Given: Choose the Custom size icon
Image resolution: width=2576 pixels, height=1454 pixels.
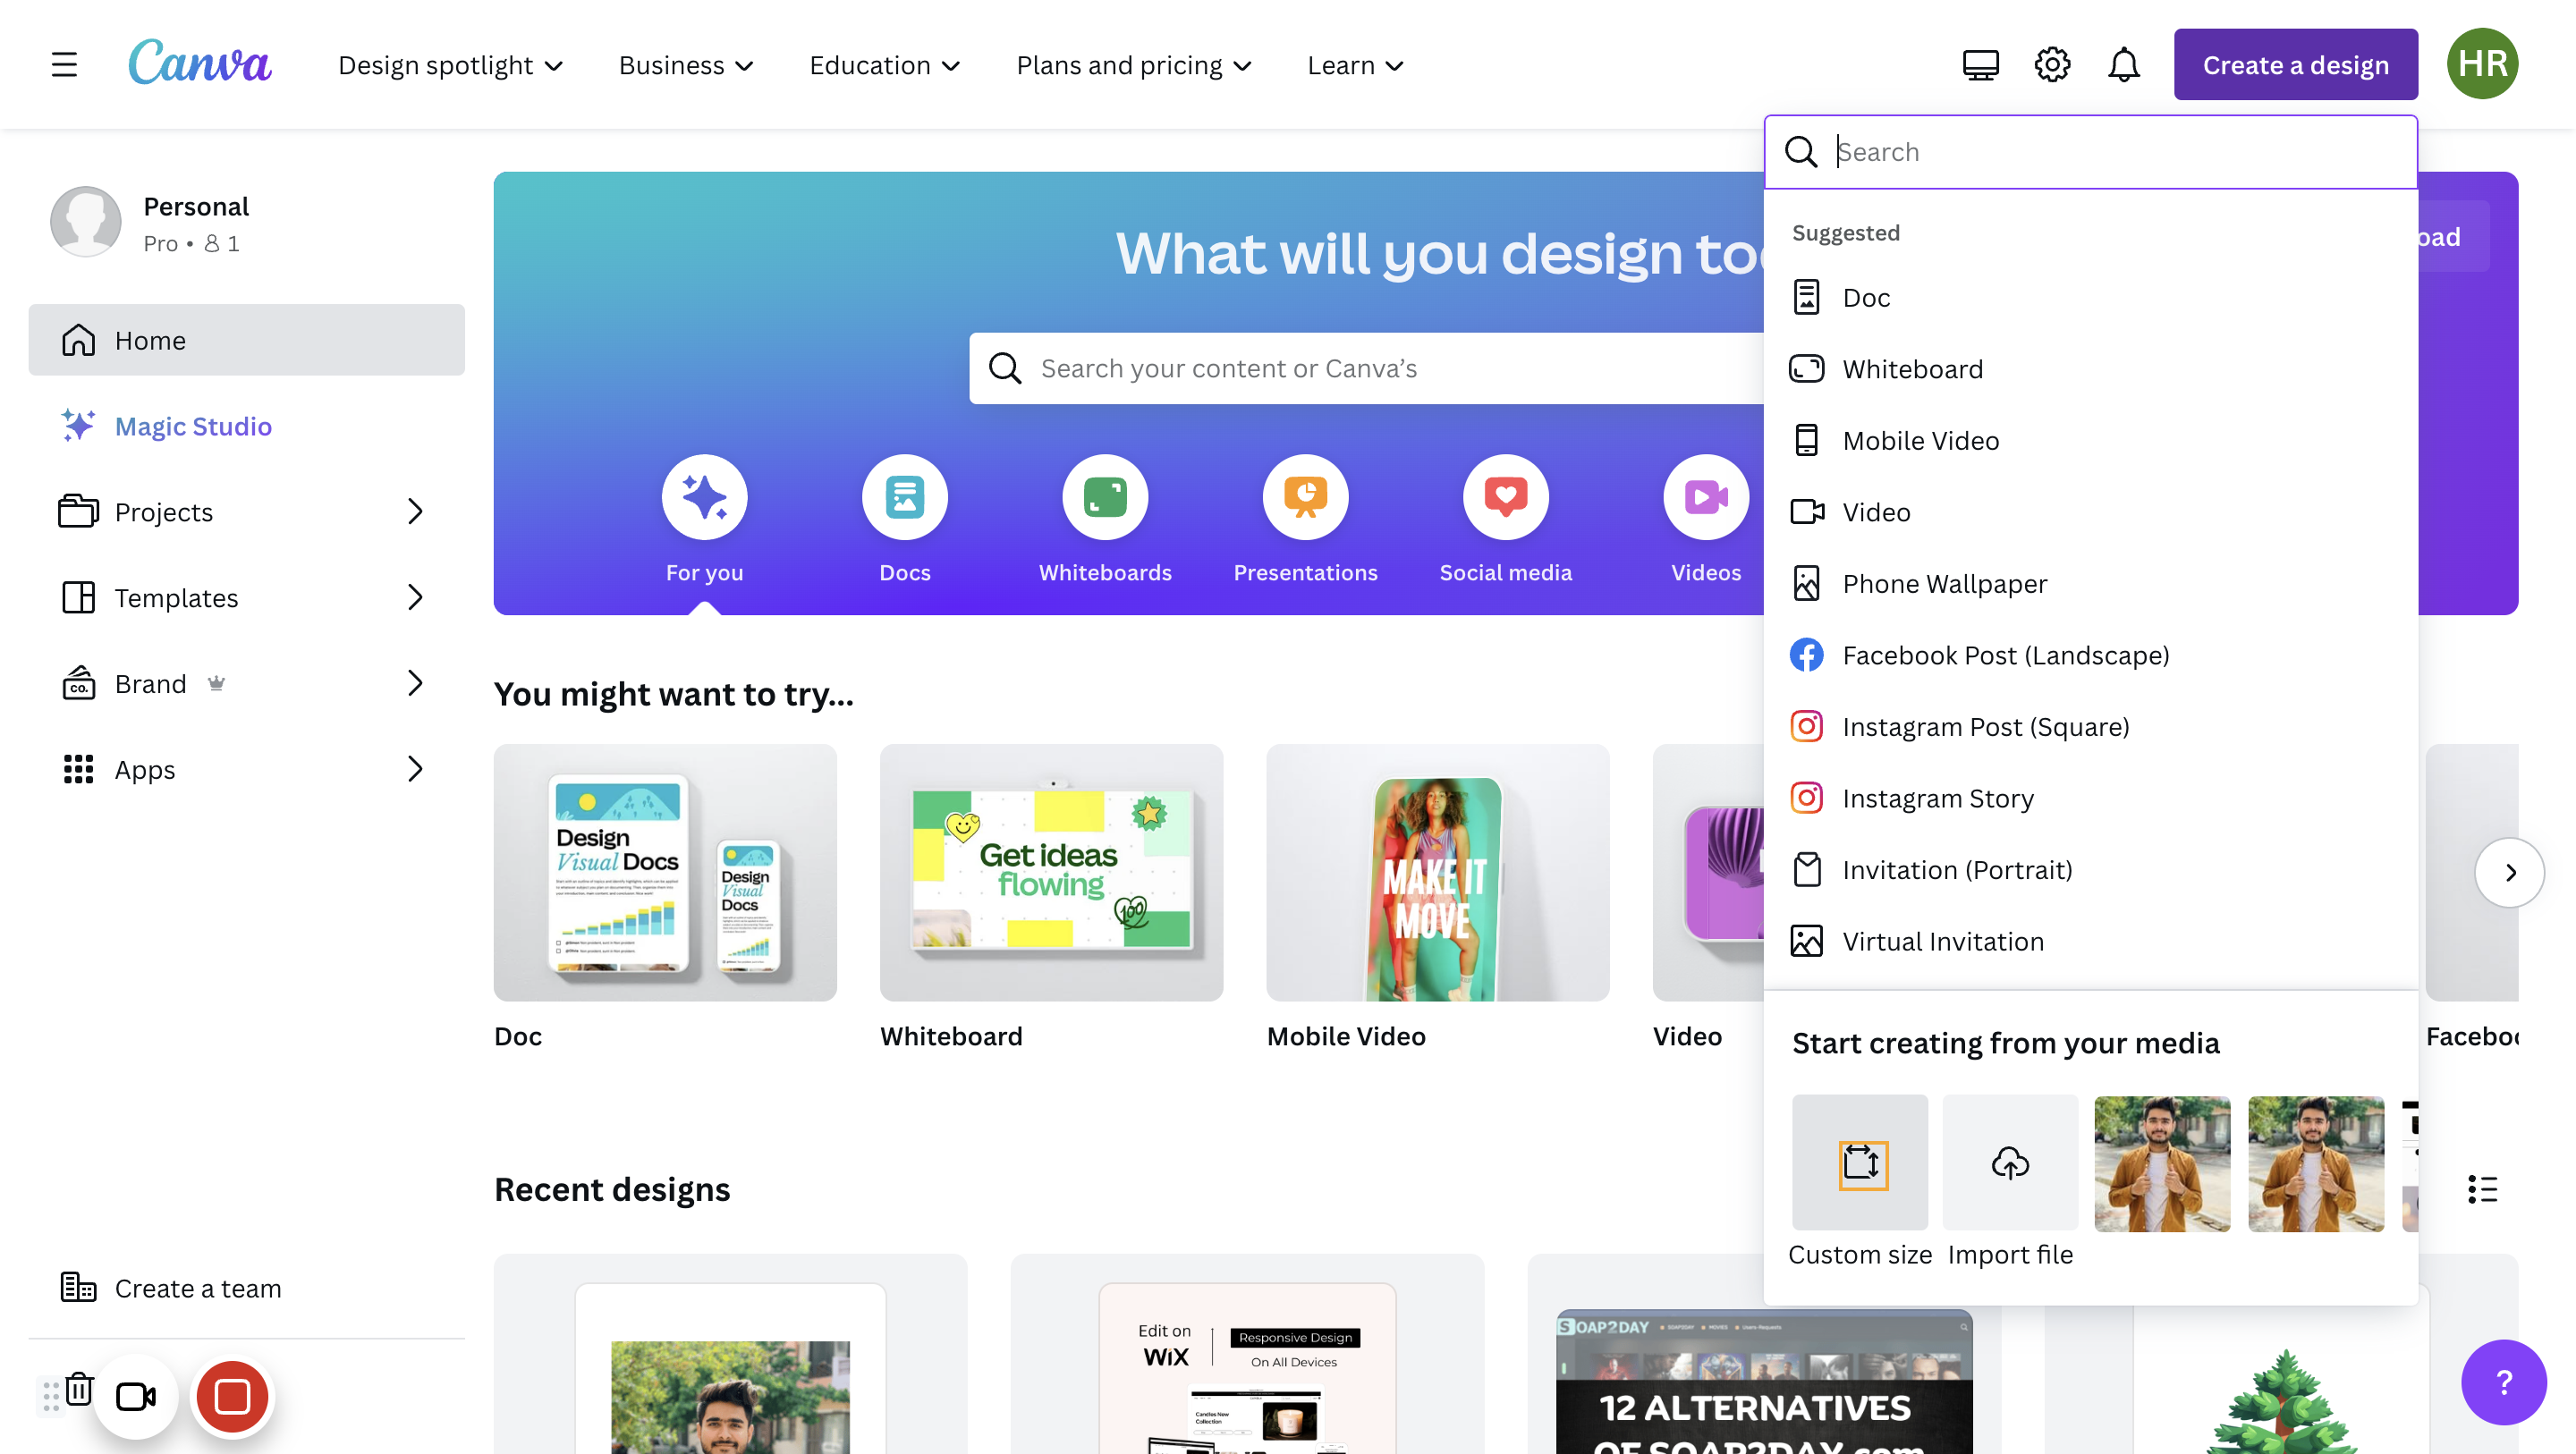Looking at the screenshot, I should click(x=1860, y=1163).
